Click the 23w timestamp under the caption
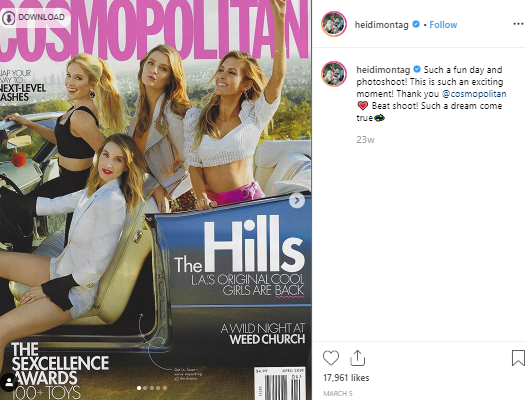526x400 pixels. [x=365, y=140]
